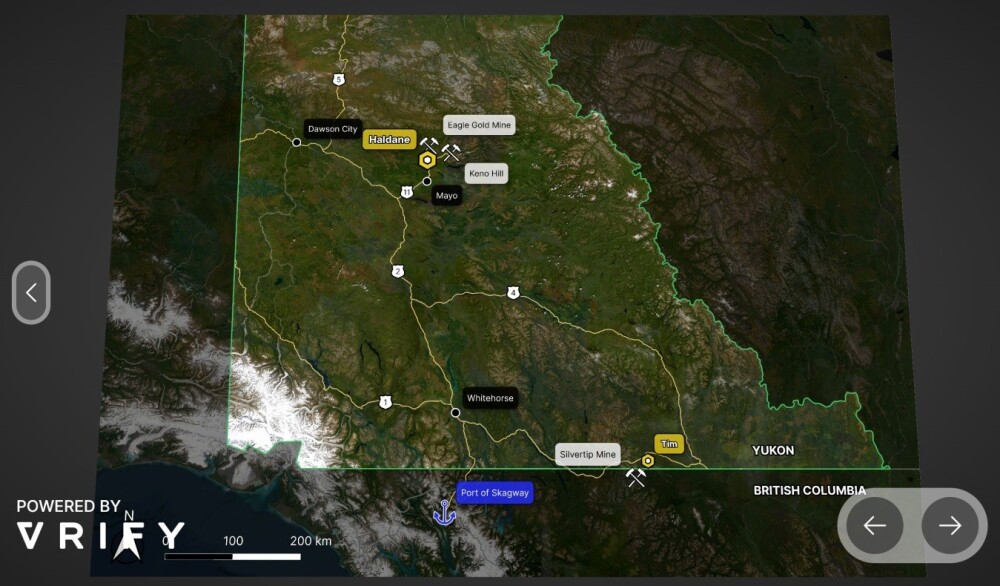Select the Tim project label
This screenshot has width=1000, height=586.
669,444
